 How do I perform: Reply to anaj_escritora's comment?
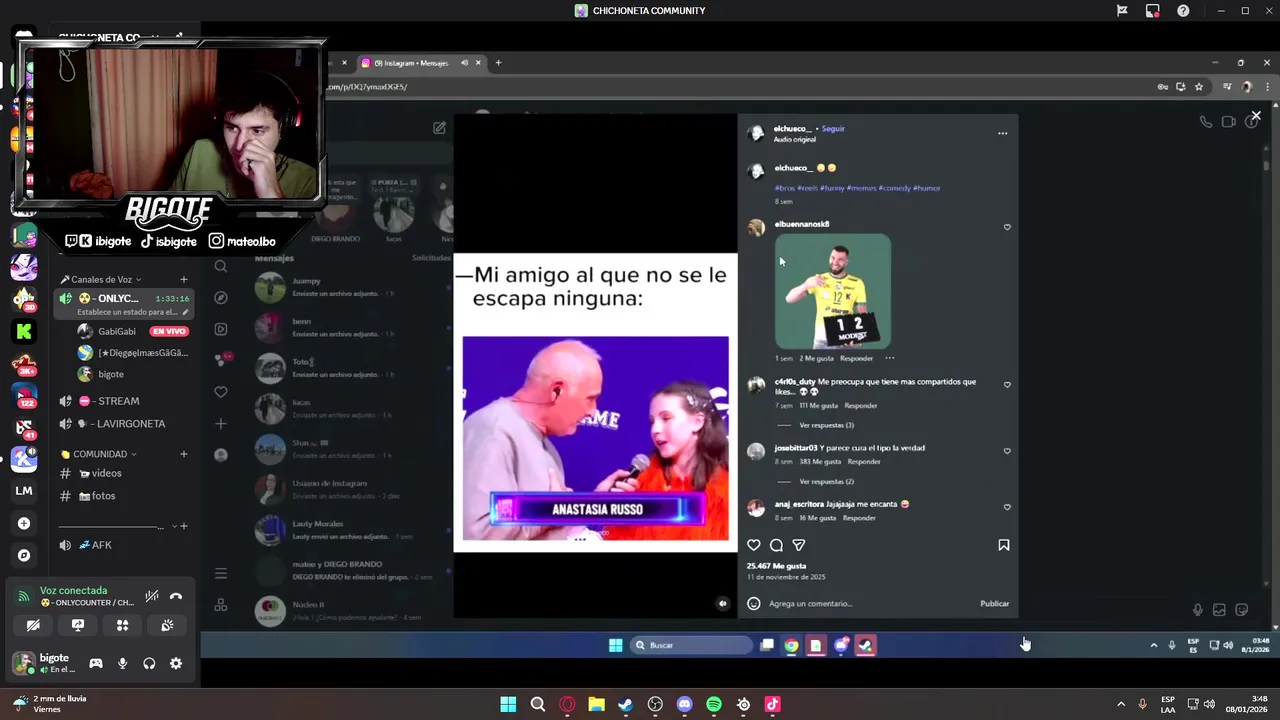pyautogui.click(x=860, y=517)
